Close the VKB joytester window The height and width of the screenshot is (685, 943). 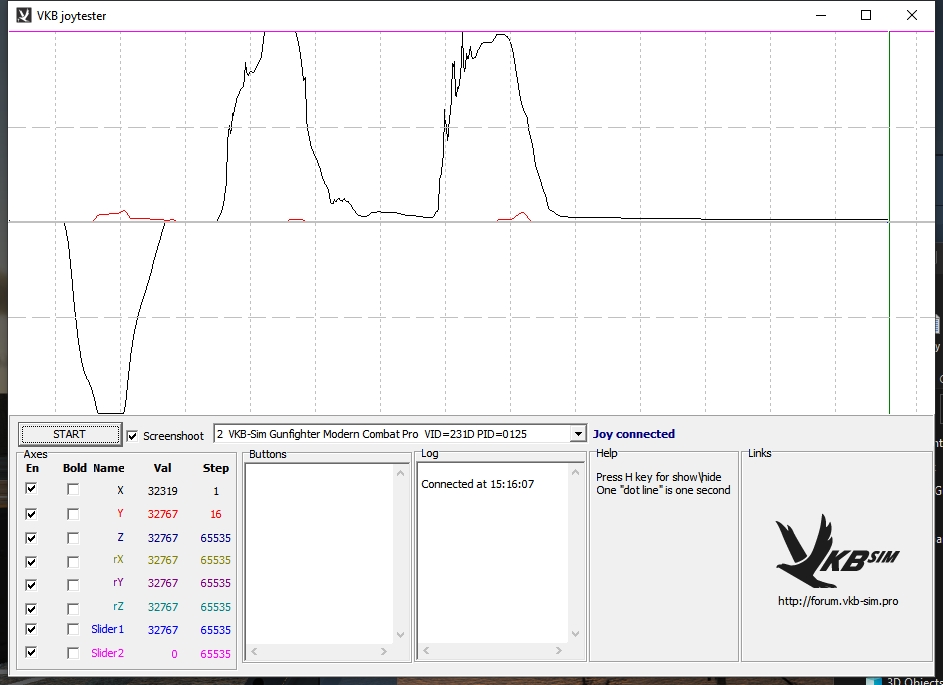pos(912,15)
